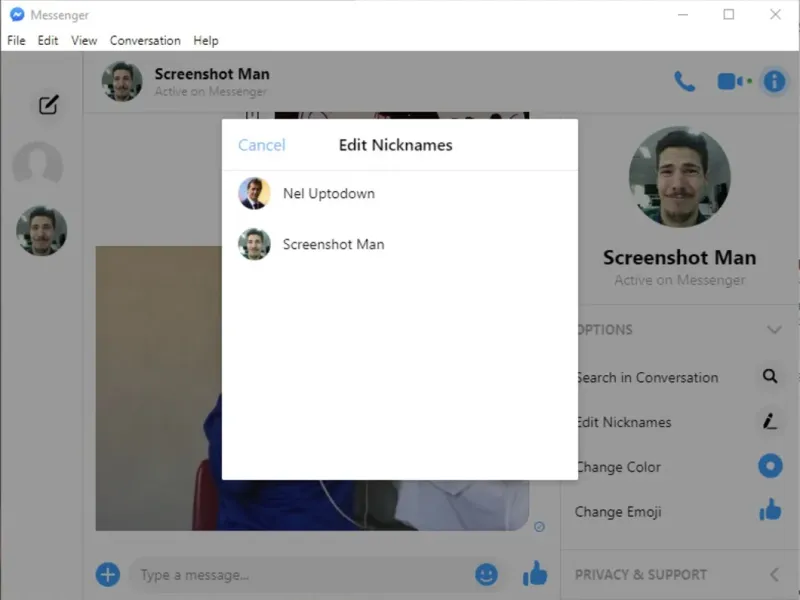Viewport: 800px width, 600px height.
Task: Click the message delivered status circle icon
Action: click(x=539, y=527)
